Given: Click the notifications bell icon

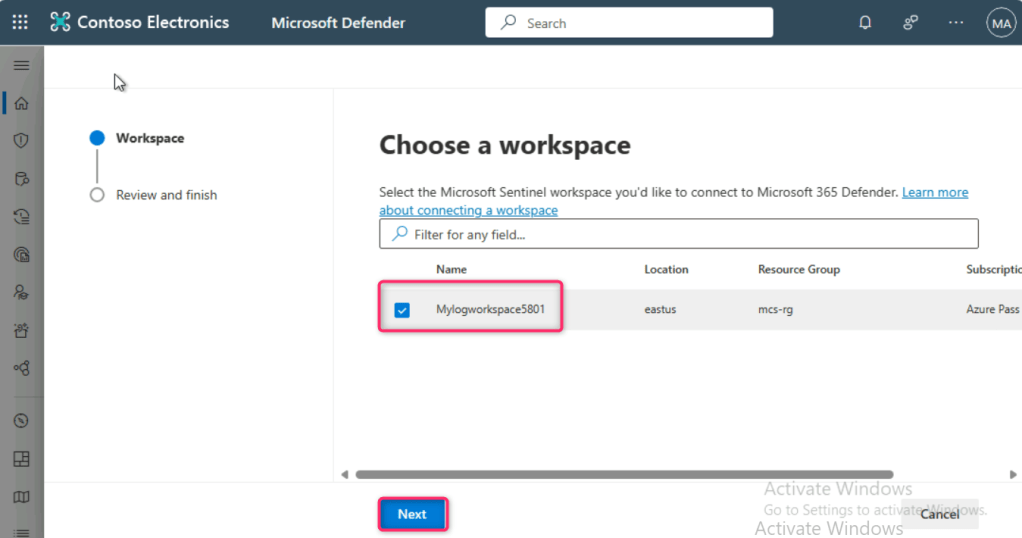Looking at the screenshot, I should click(865, 22).
